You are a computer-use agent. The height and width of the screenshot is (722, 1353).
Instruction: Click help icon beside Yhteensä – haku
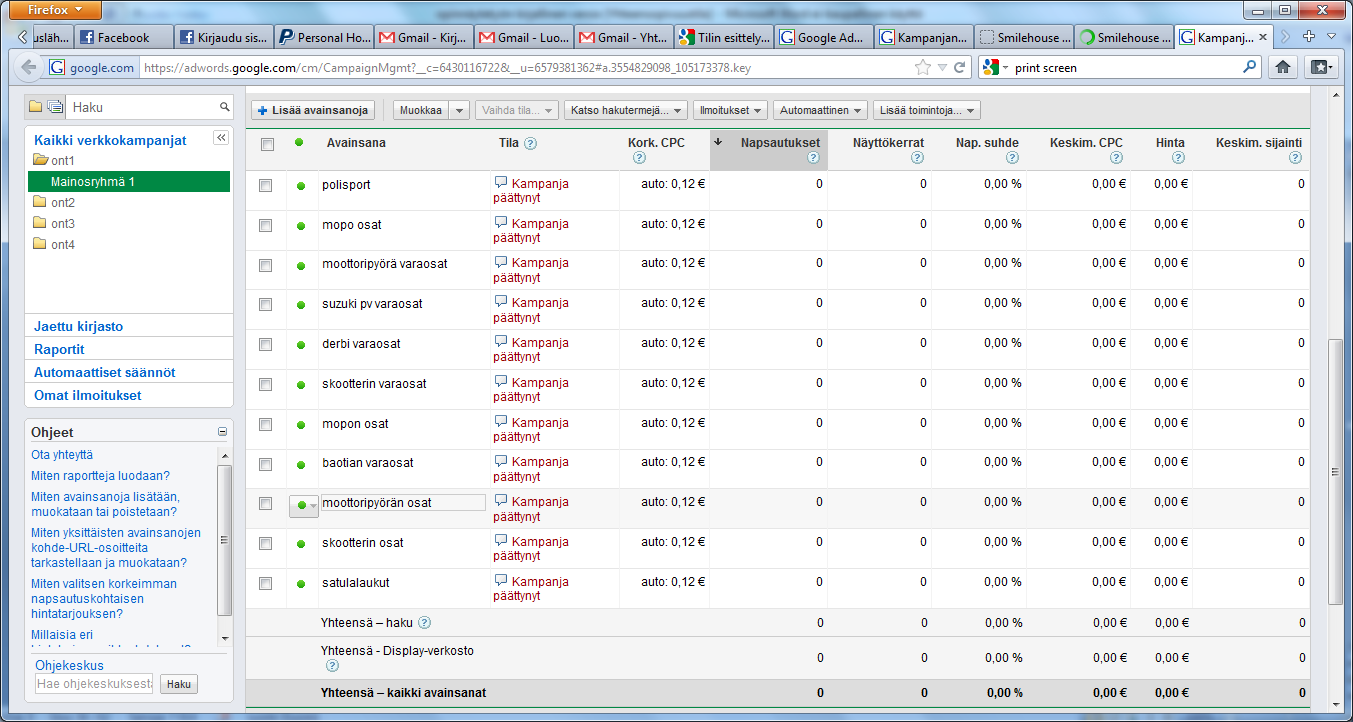click(424, 623)
